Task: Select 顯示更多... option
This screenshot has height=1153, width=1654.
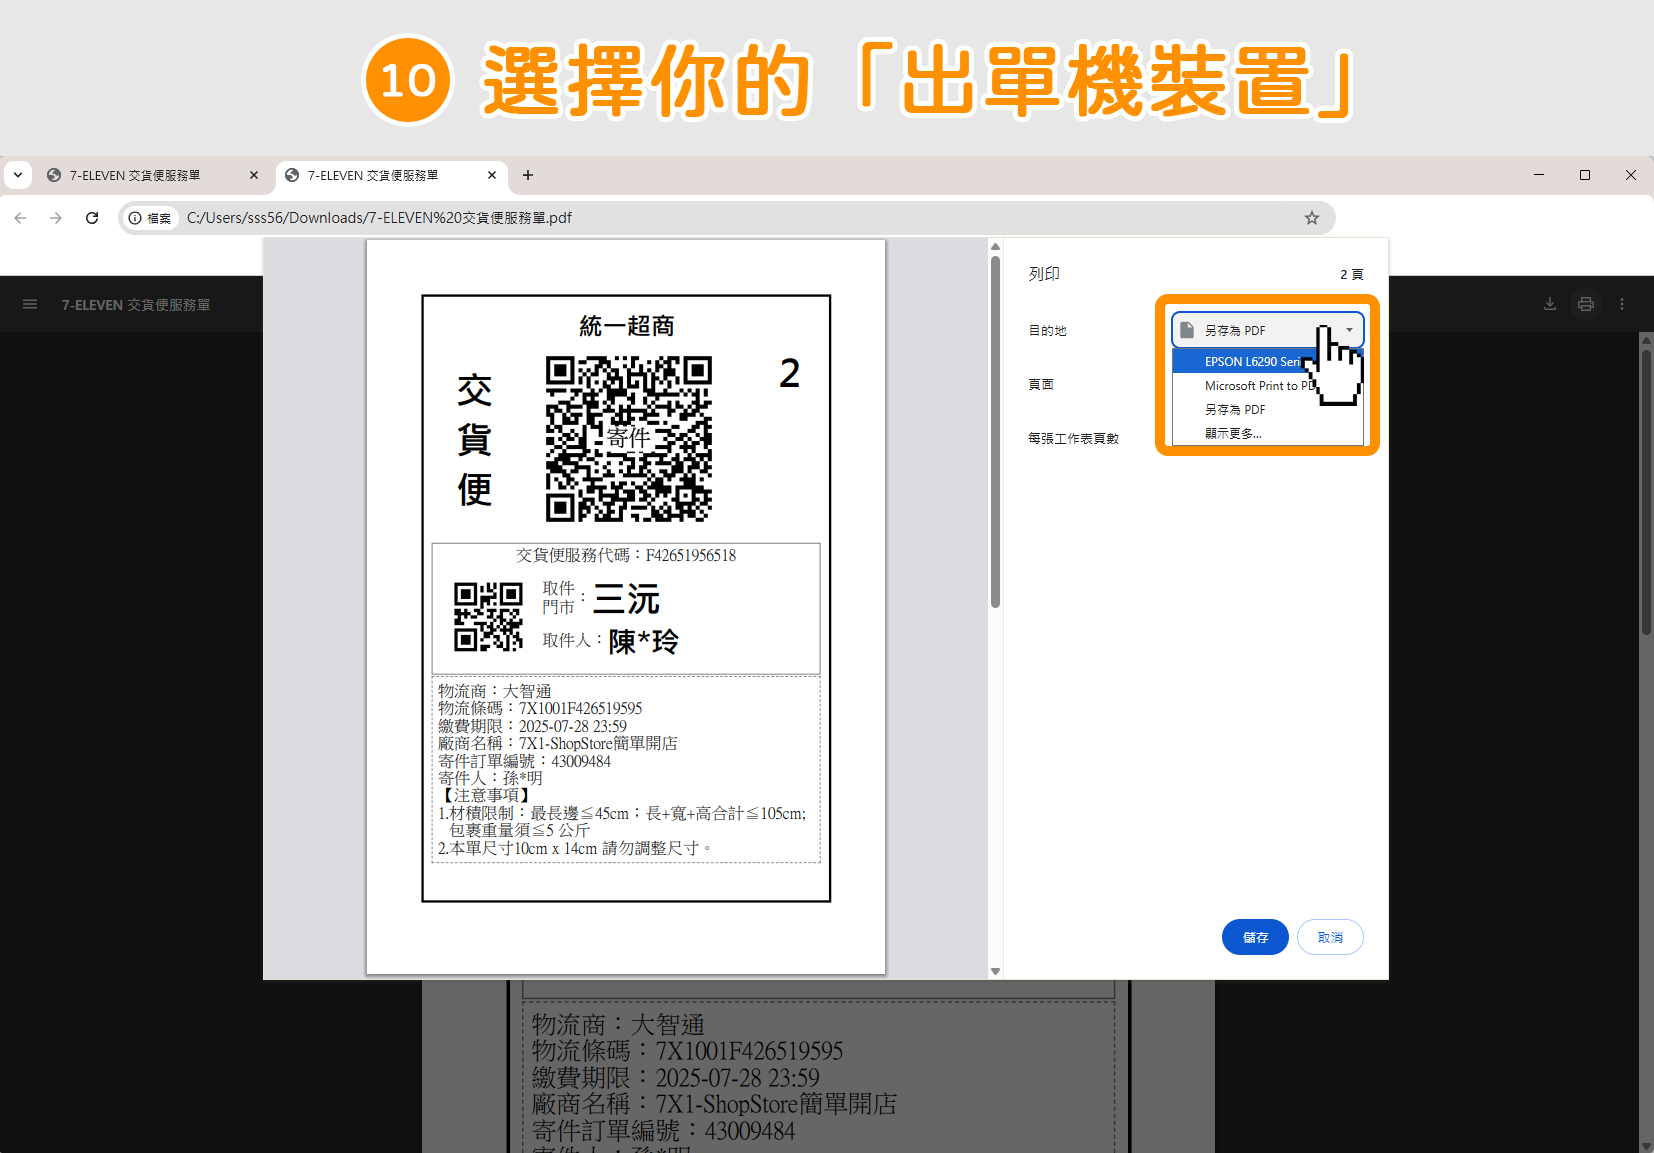Action: pos(1267,433)
